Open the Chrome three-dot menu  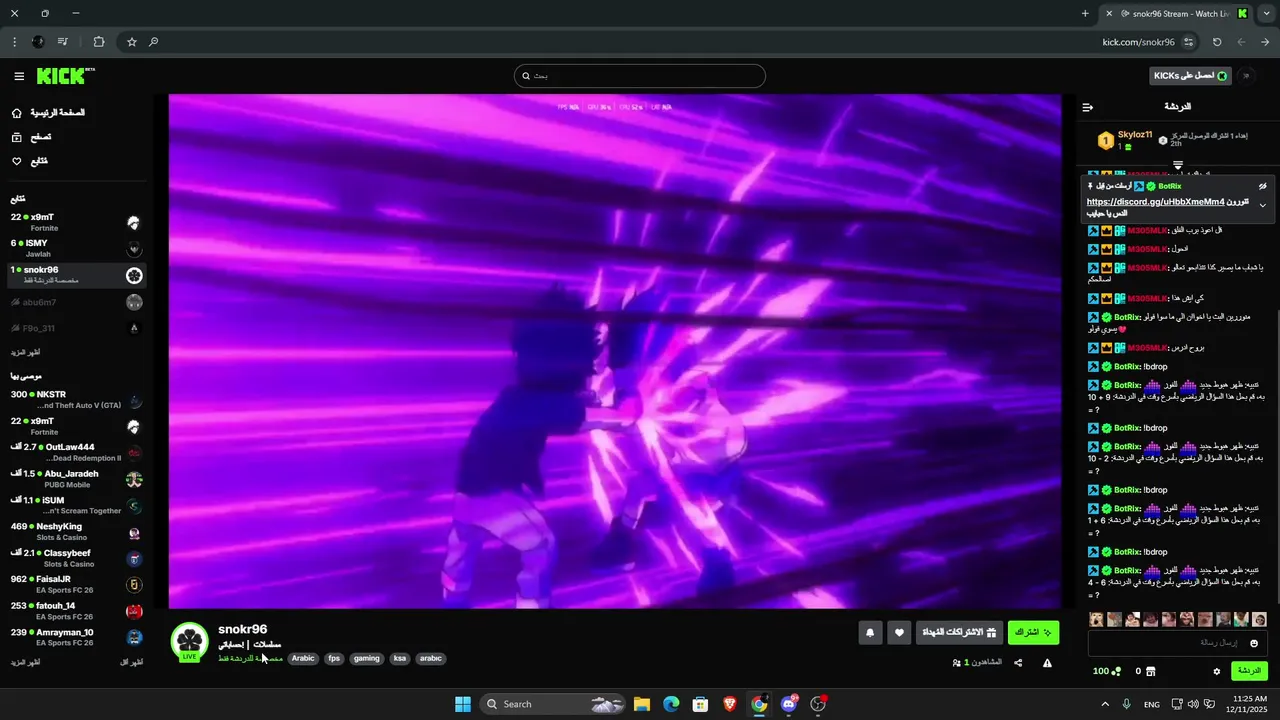14,42
